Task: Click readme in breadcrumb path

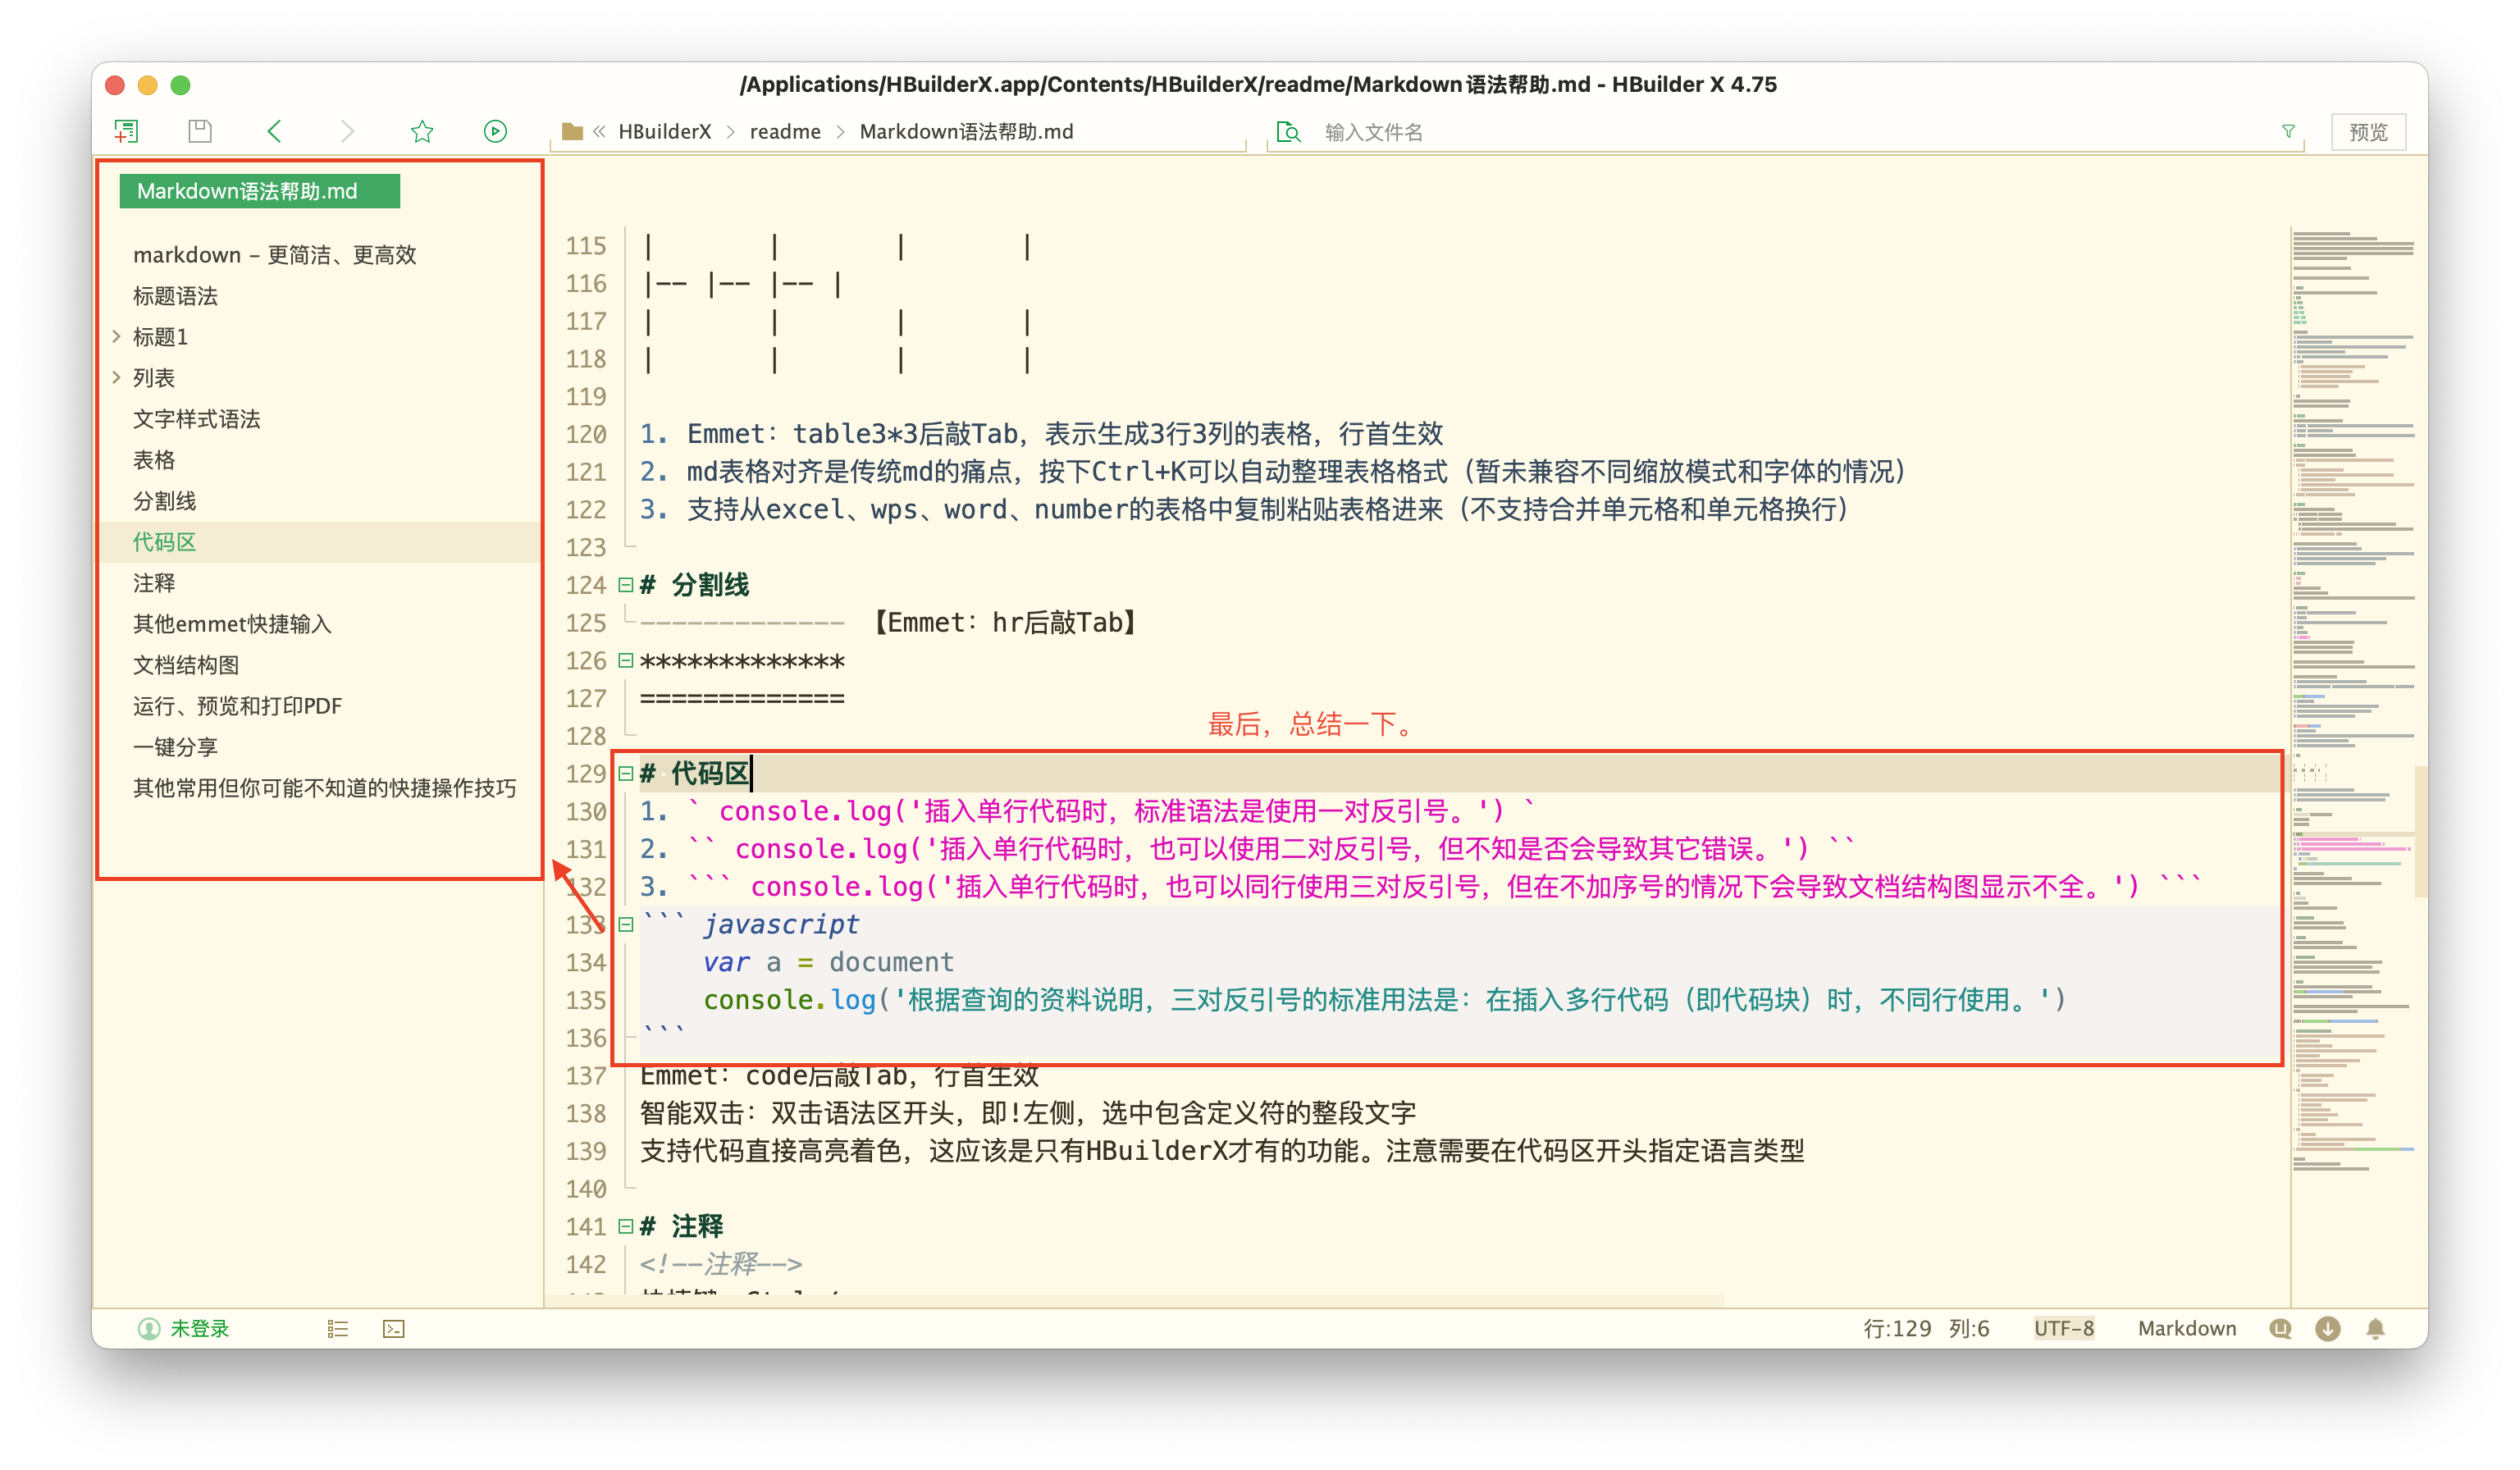Action: click(785, 131)
